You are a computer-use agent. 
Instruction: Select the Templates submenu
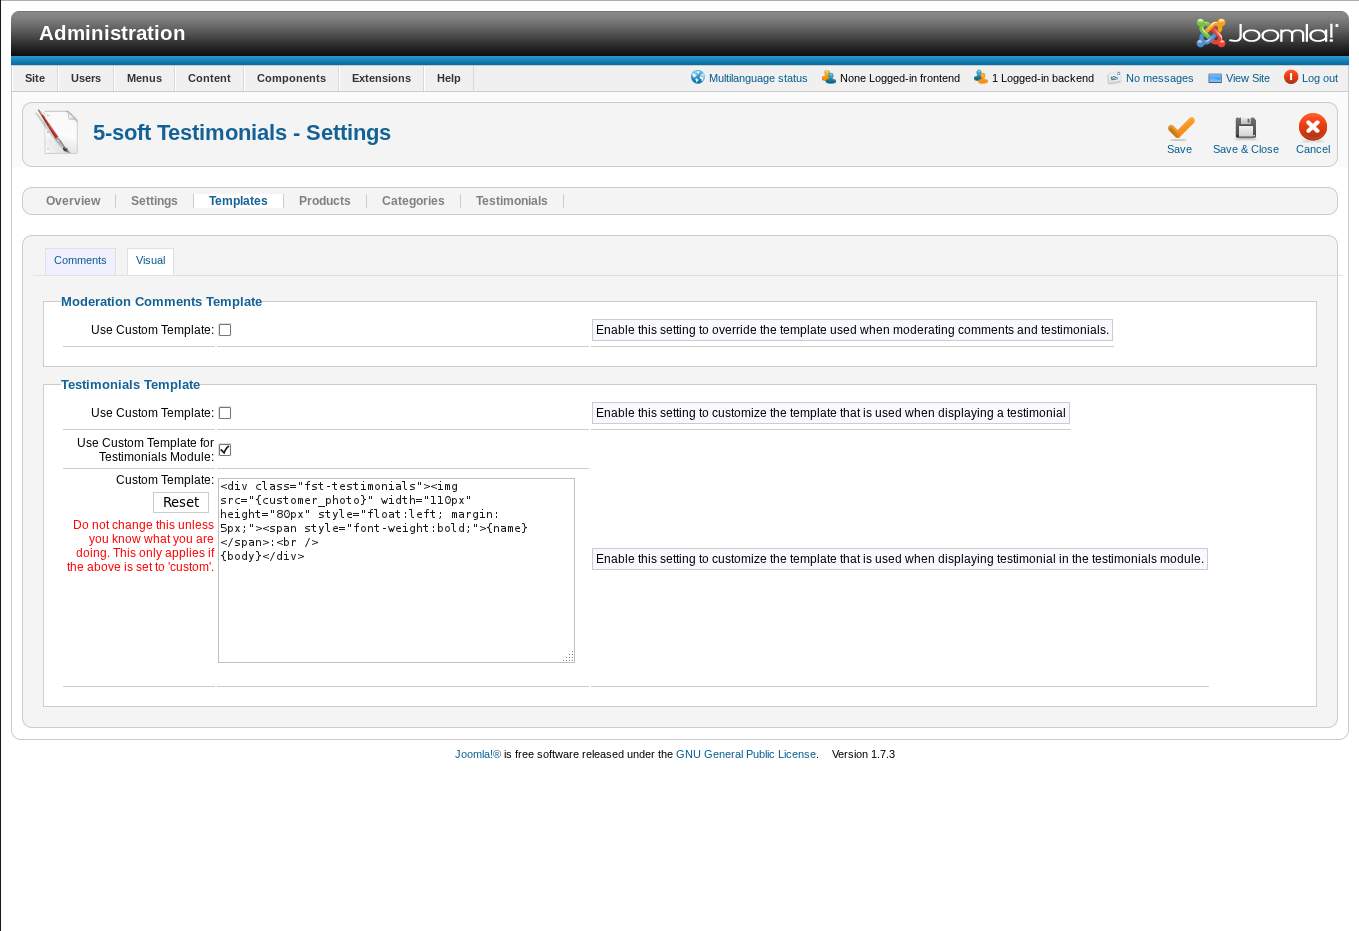(238, 201)
